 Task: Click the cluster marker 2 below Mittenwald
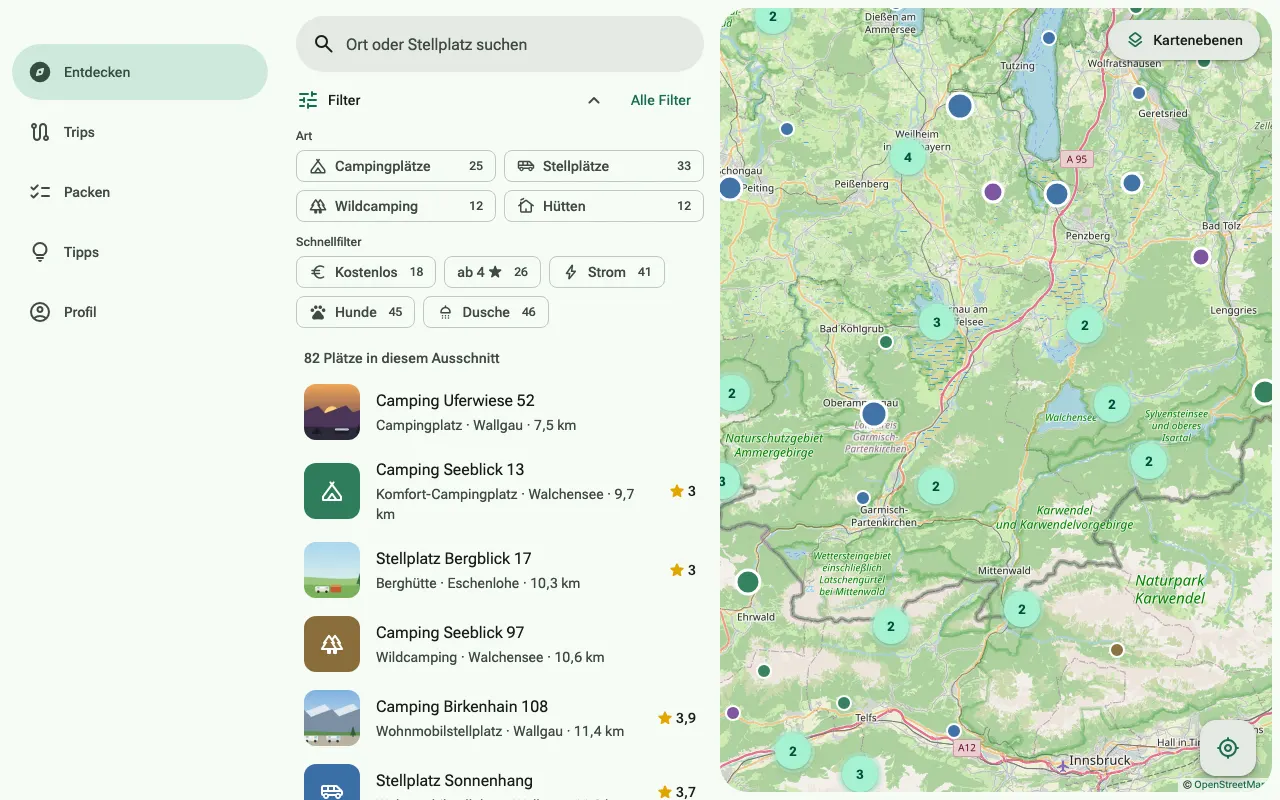[x=1022, y=609]
